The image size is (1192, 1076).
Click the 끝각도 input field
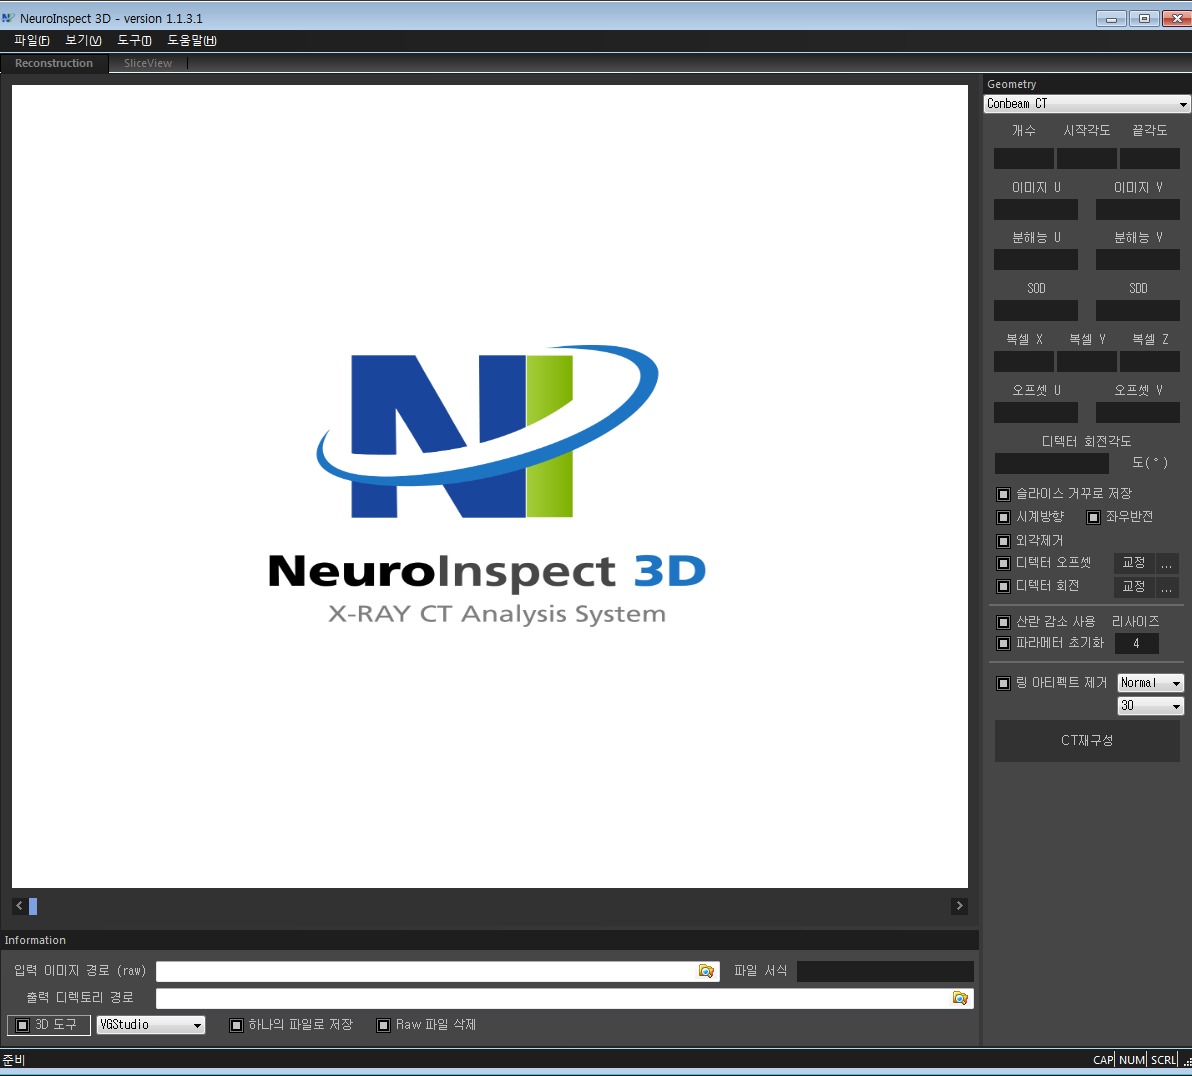[1149, 158]
